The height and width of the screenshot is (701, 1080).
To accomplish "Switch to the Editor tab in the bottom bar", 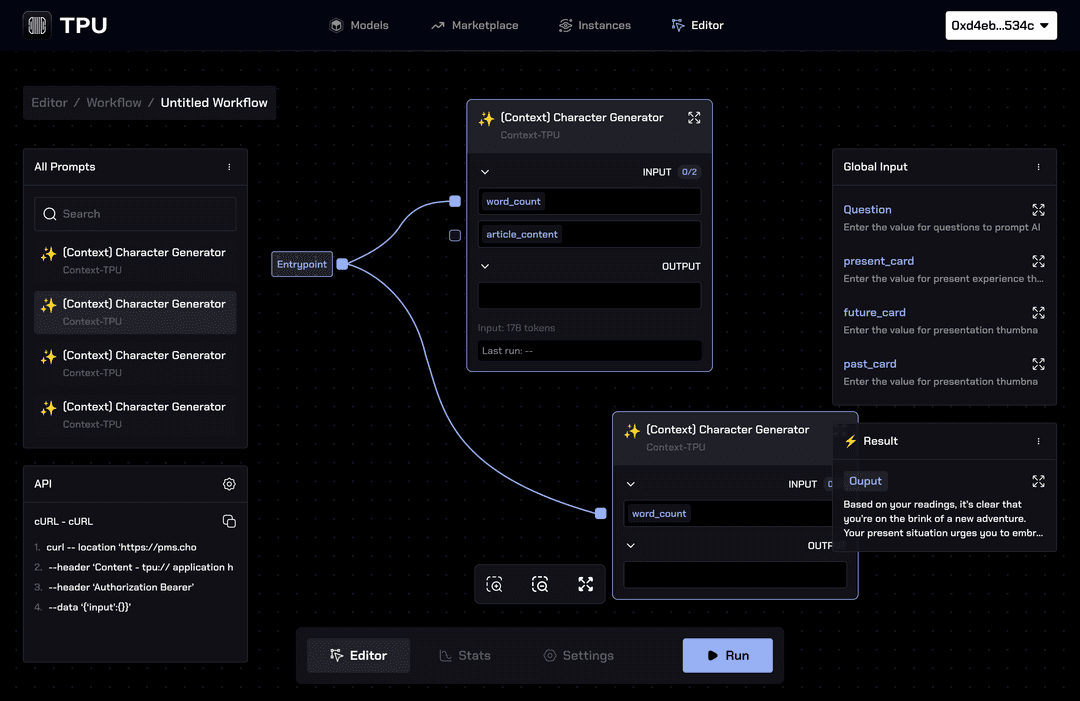I will pos(358,656).
